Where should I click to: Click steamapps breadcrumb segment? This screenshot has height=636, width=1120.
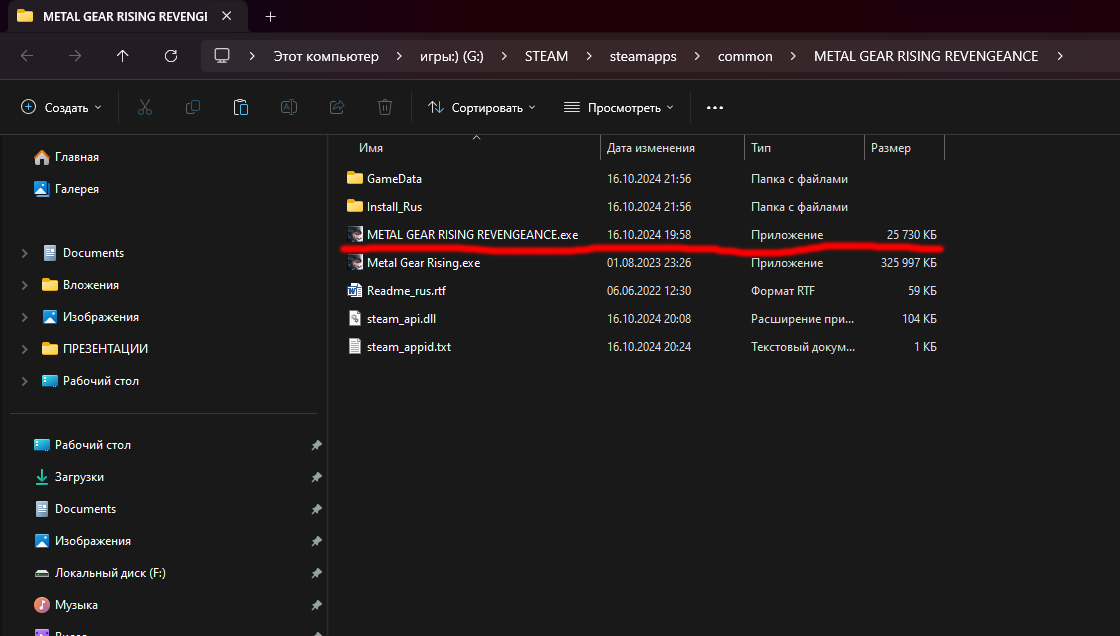[x=643, y=56]
